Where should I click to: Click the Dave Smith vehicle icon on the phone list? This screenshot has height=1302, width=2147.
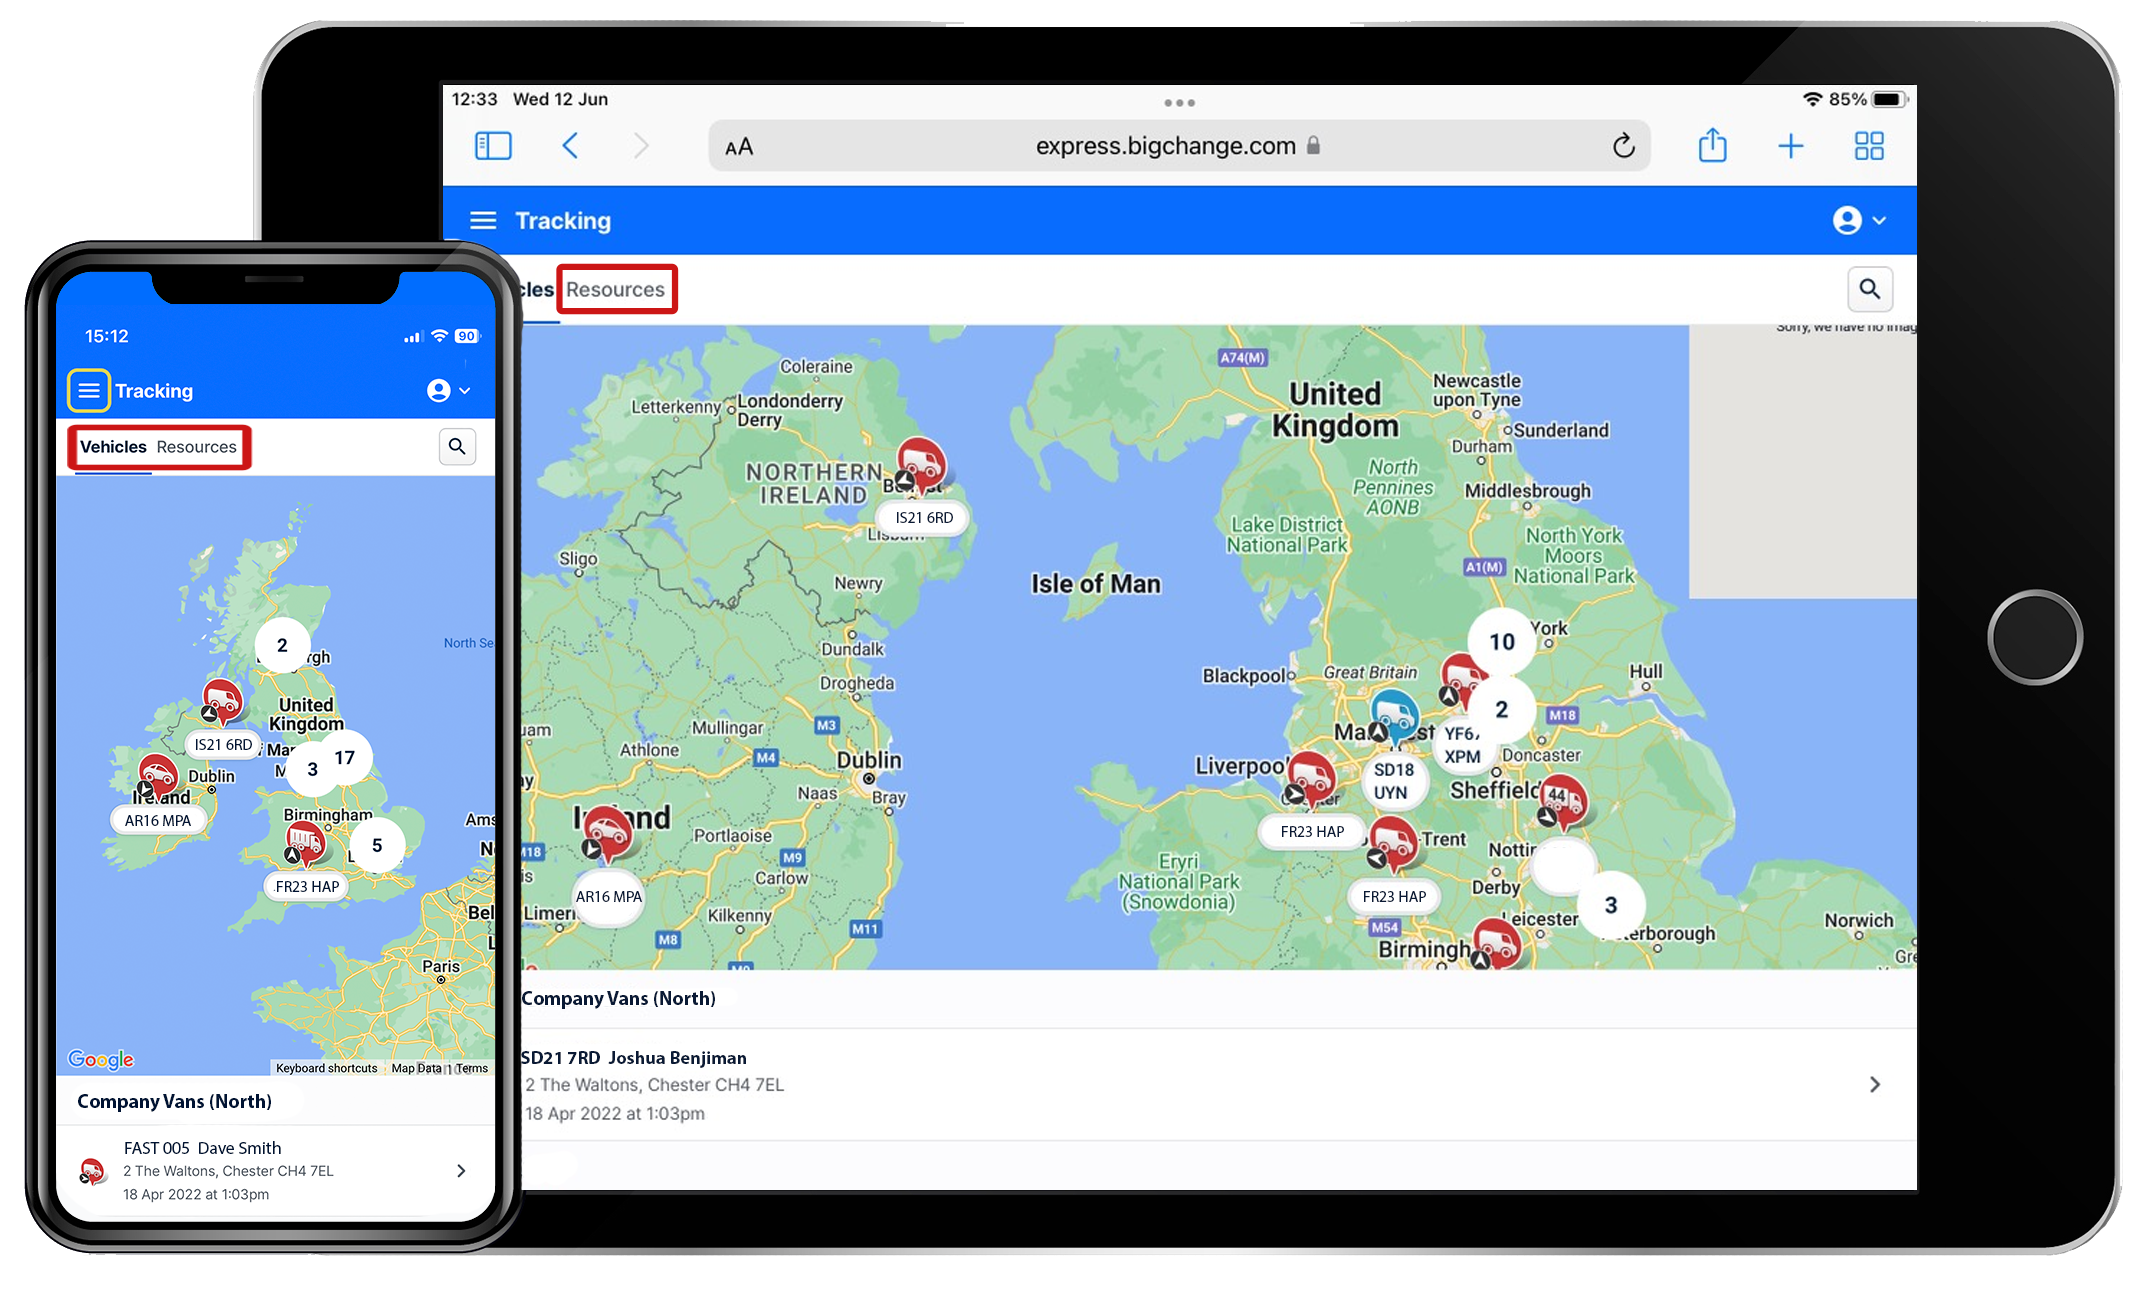(92, 1171)
